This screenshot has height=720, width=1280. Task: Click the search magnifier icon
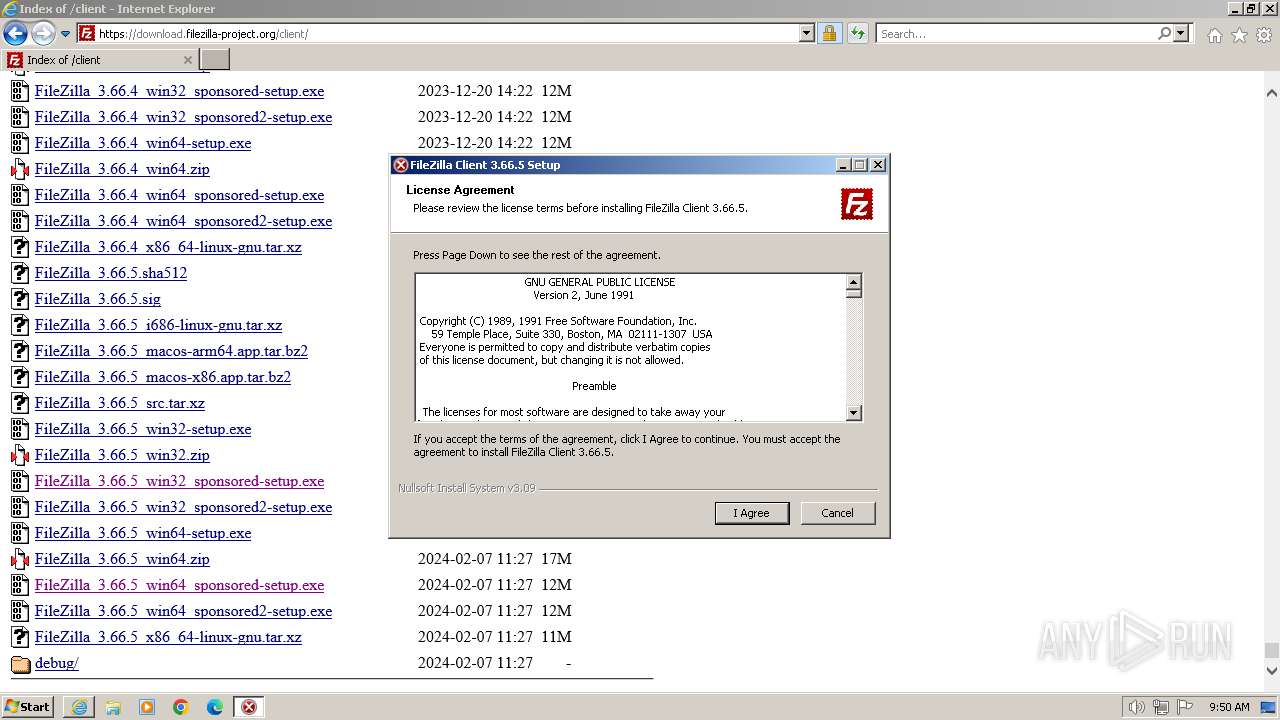[x=1164, y=33]
